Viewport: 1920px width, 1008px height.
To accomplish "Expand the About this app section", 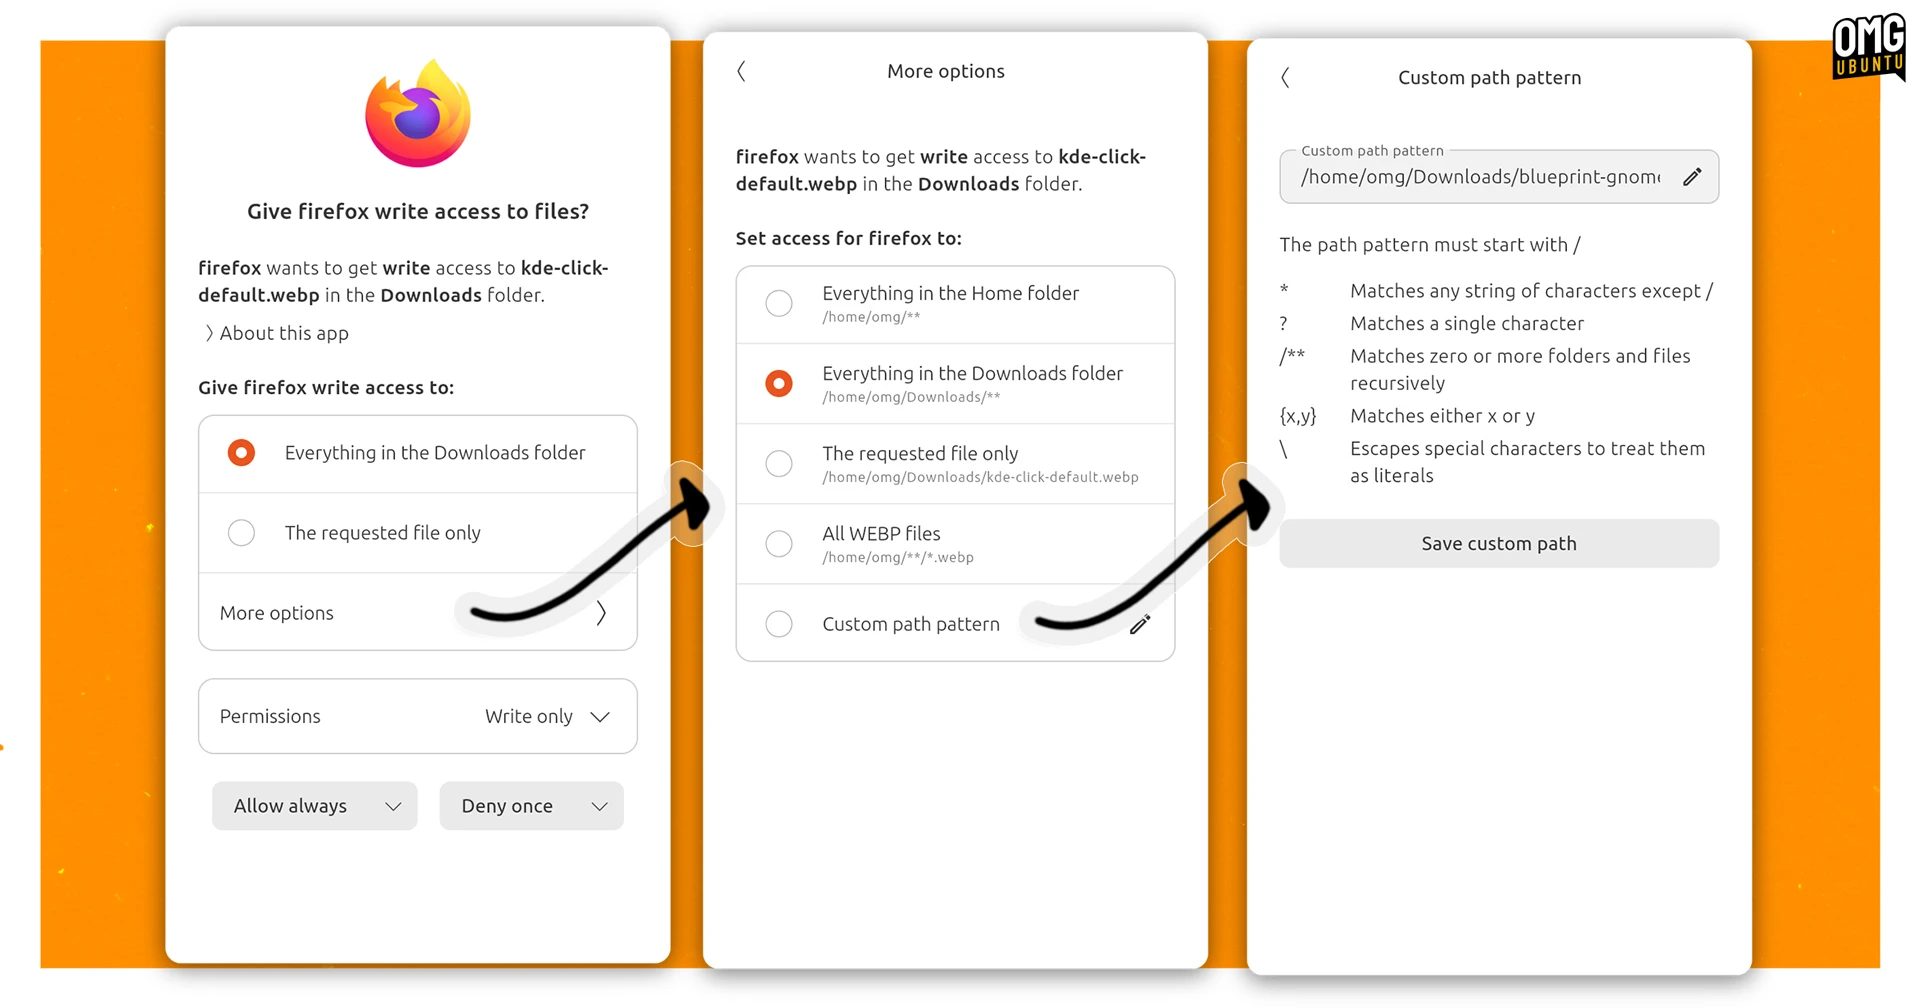I will 276,333.
